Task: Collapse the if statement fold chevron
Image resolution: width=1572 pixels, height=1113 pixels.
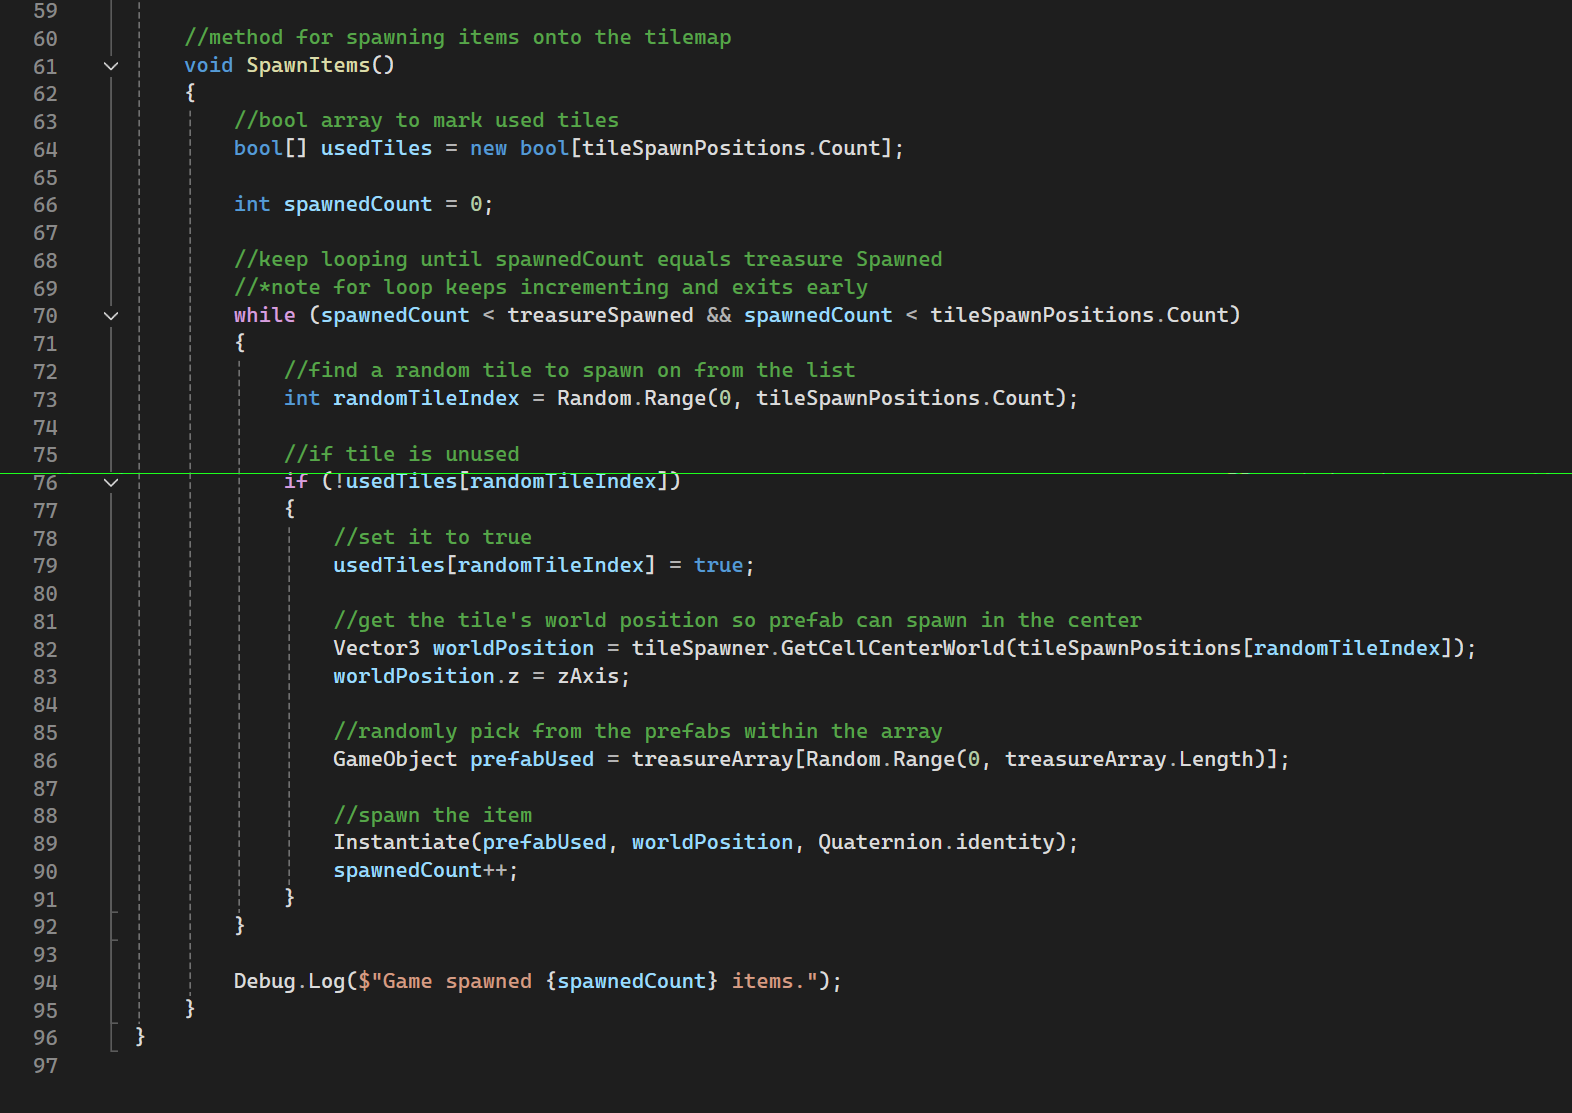Action: click(x=111, y=483)
